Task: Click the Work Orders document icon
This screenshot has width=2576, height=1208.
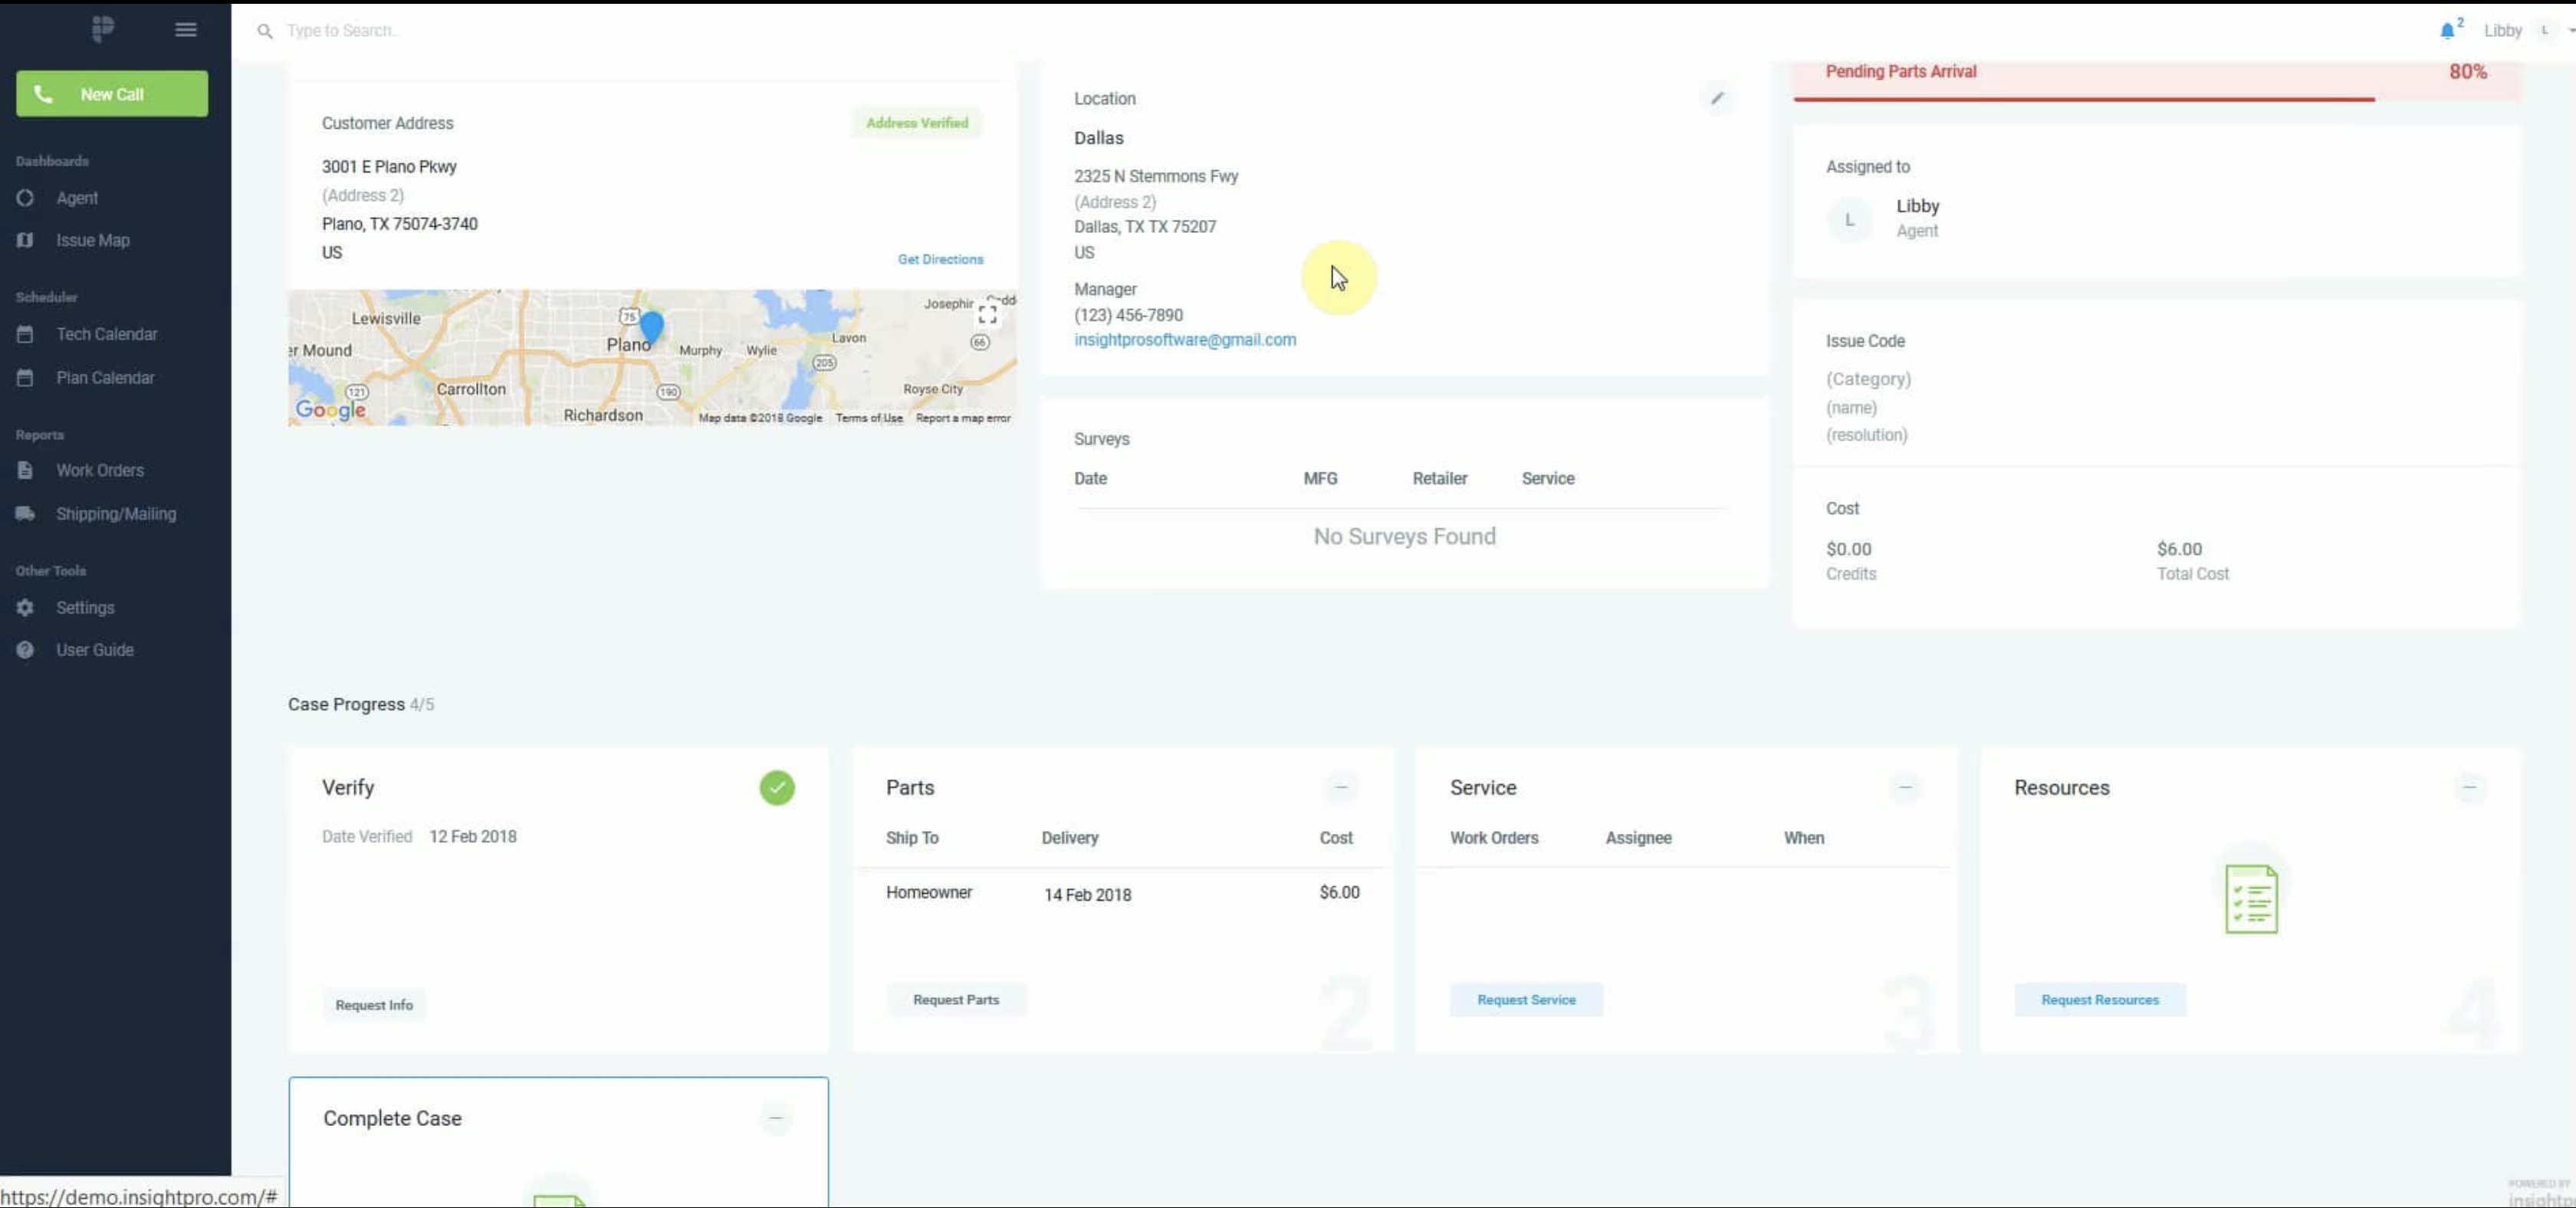Action: (x=25, y=470)
